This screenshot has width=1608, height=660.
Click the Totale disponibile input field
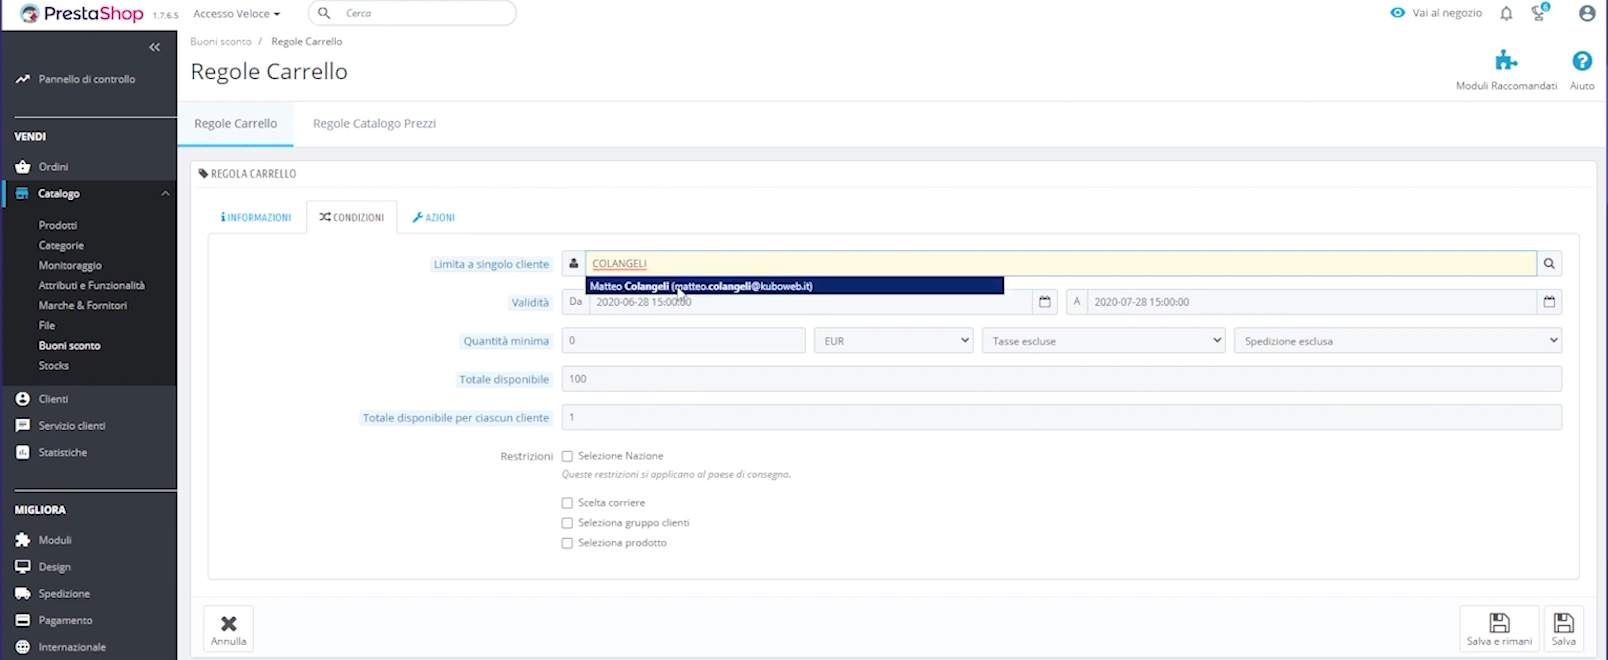[1061, 379]
